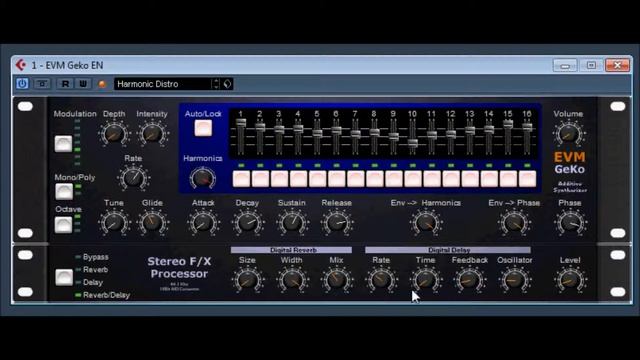This screenshot has width=640, height=360.
Task: Toggle the harmonic 1 button below sliders
Action: click(241, 179)
